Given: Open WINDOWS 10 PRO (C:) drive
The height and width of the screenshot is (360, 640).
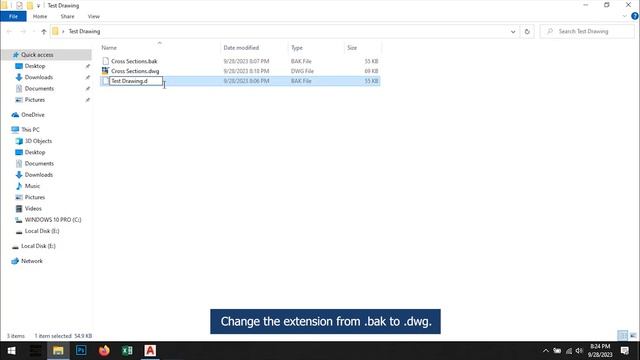Looking at the screenshot, I should pyautogui.click(x=53, y=220).
